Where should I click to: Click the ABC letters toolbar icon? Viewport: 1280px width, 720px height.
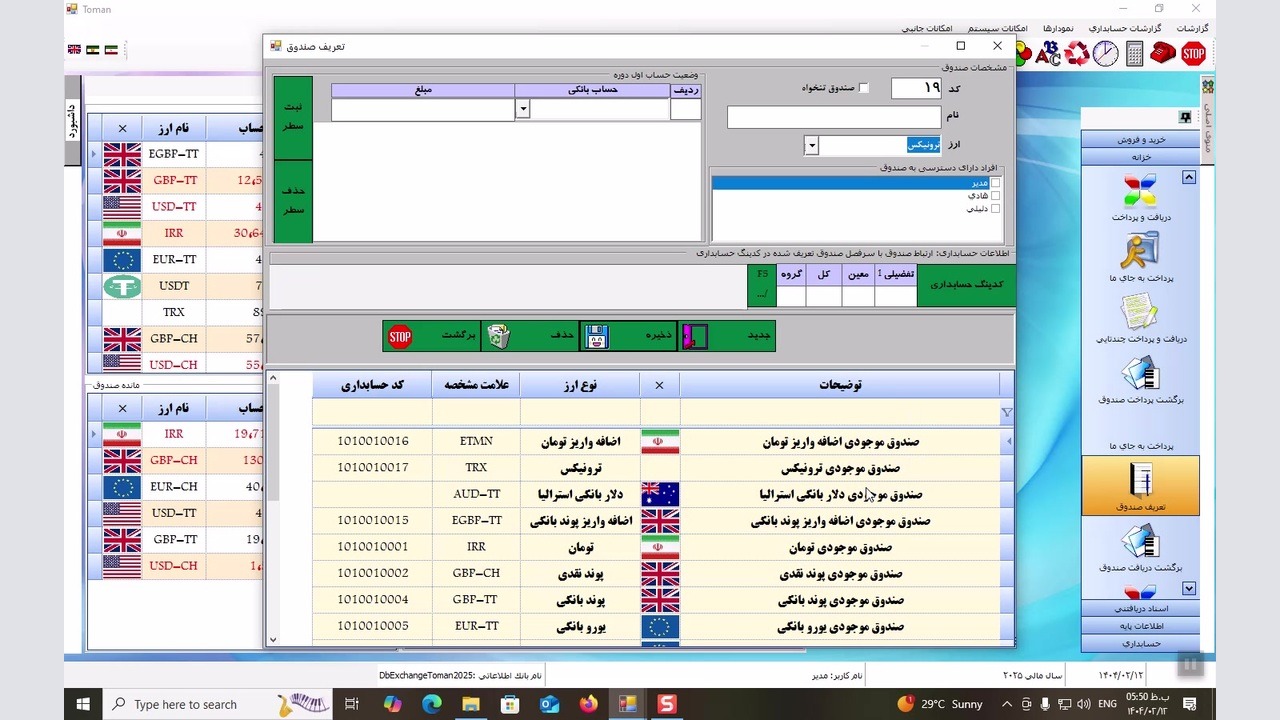point(1048,53)
